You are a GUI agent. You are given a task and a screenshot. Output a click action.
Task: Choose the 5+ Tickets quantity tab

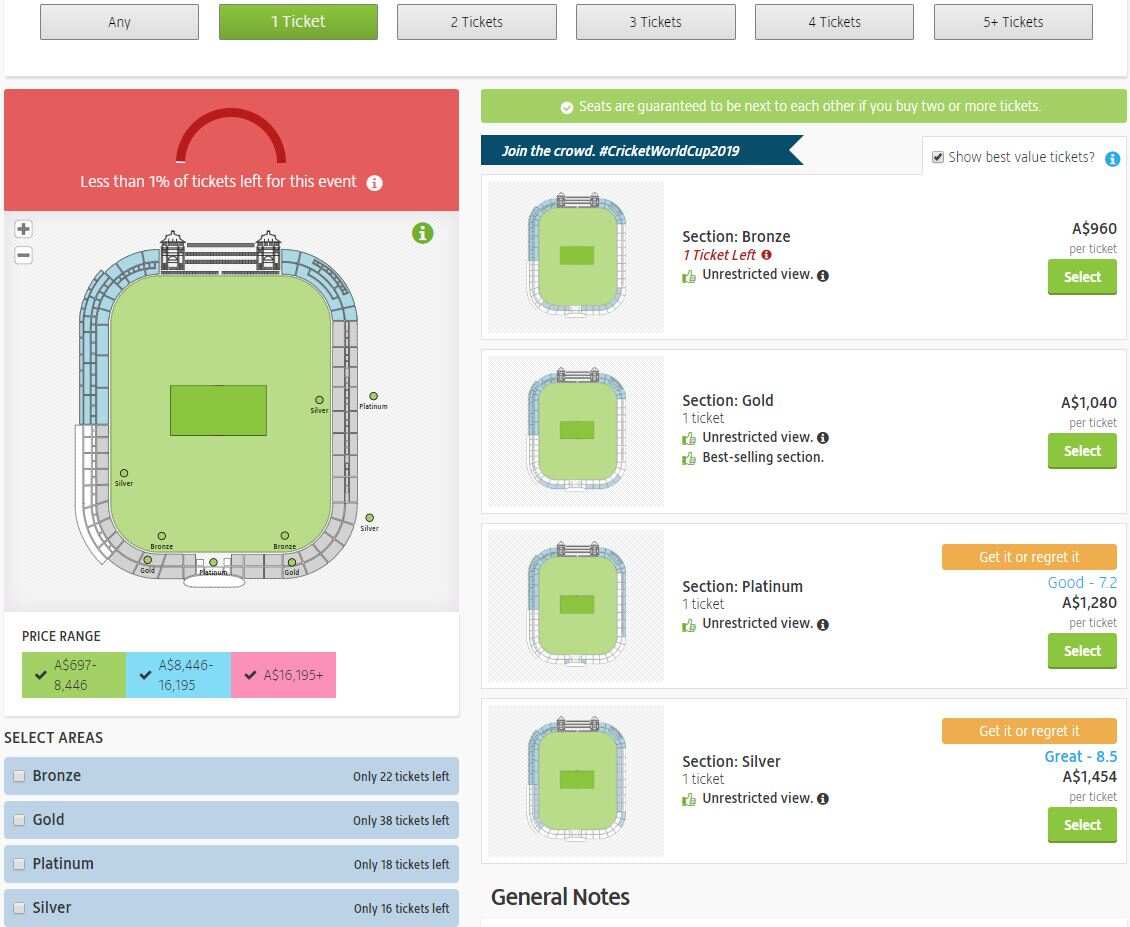1012,22
